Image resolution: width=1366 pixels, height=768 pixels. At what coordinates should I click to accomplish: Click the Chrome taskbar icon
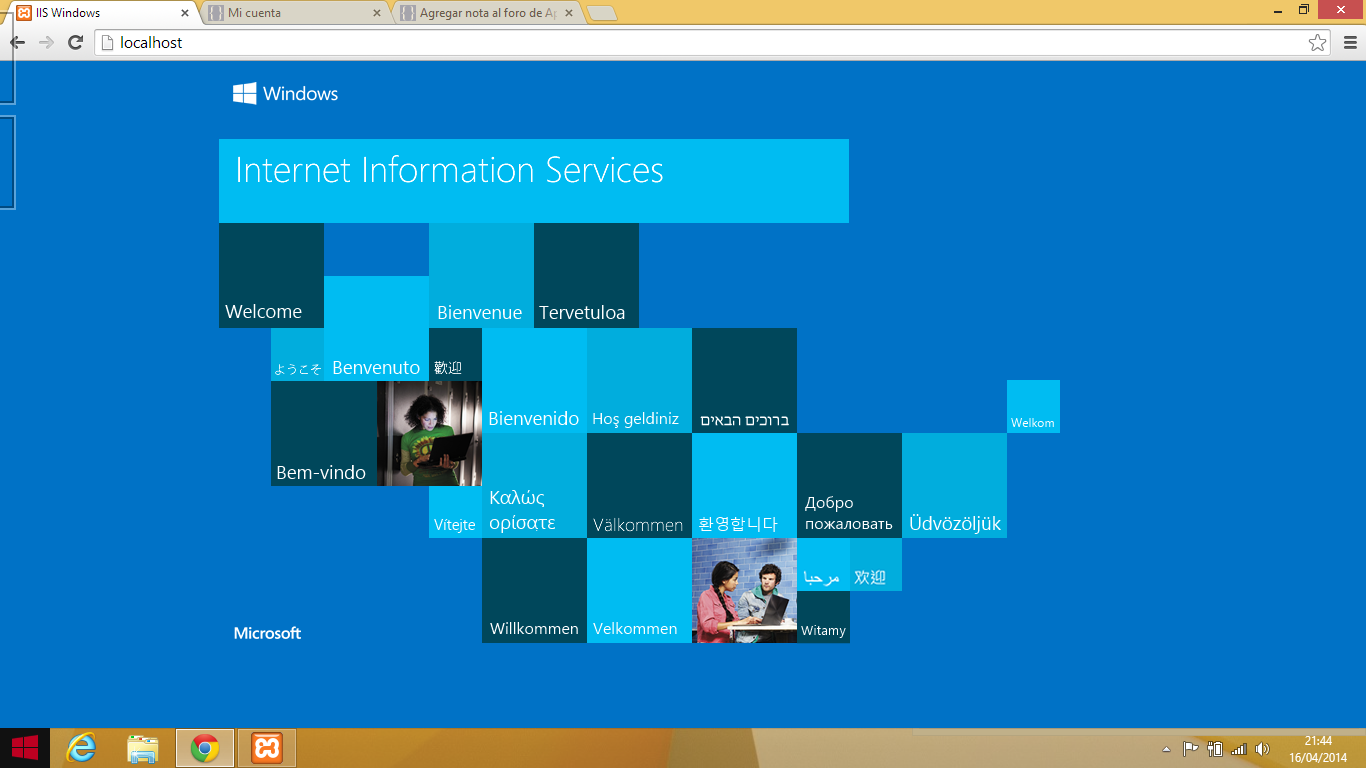205,748
